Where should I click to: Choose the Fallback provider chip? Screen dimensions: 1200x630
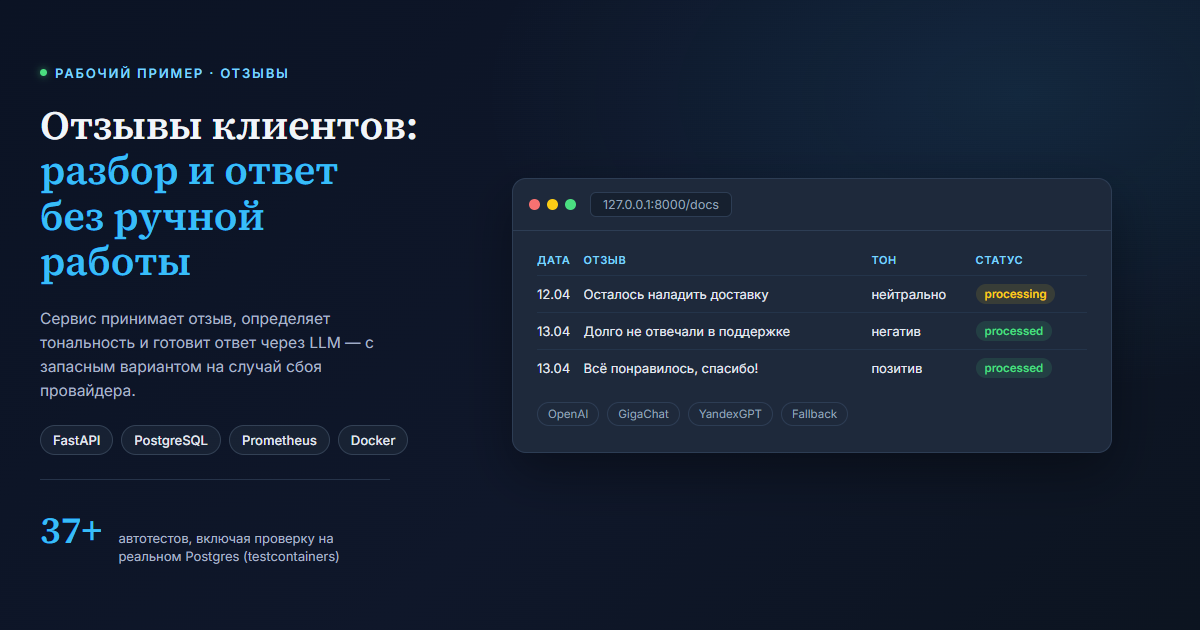coord(814,414)
